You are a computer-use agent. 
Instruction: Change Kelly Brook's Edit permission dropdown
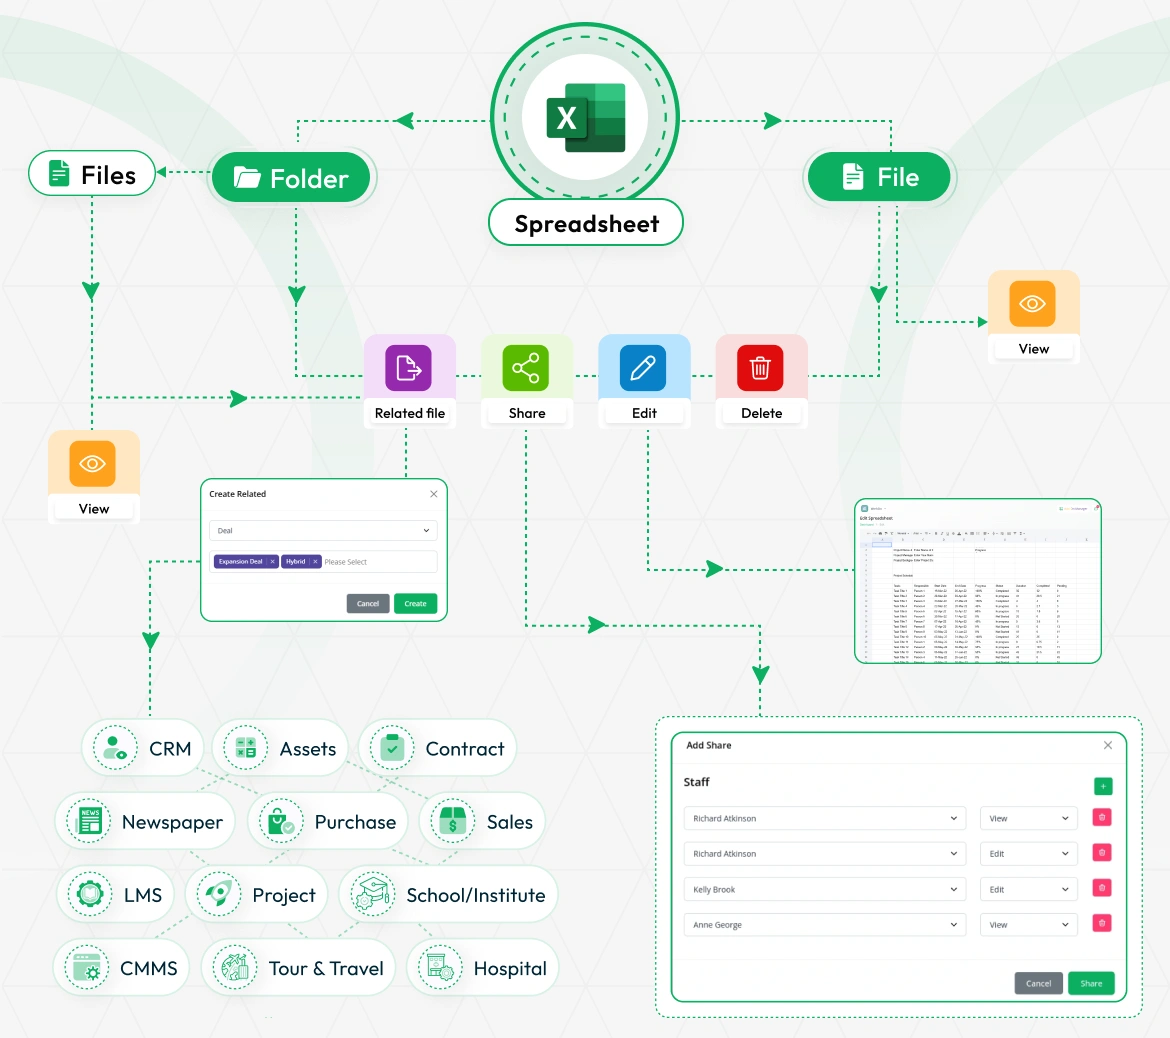point(1029,890)
